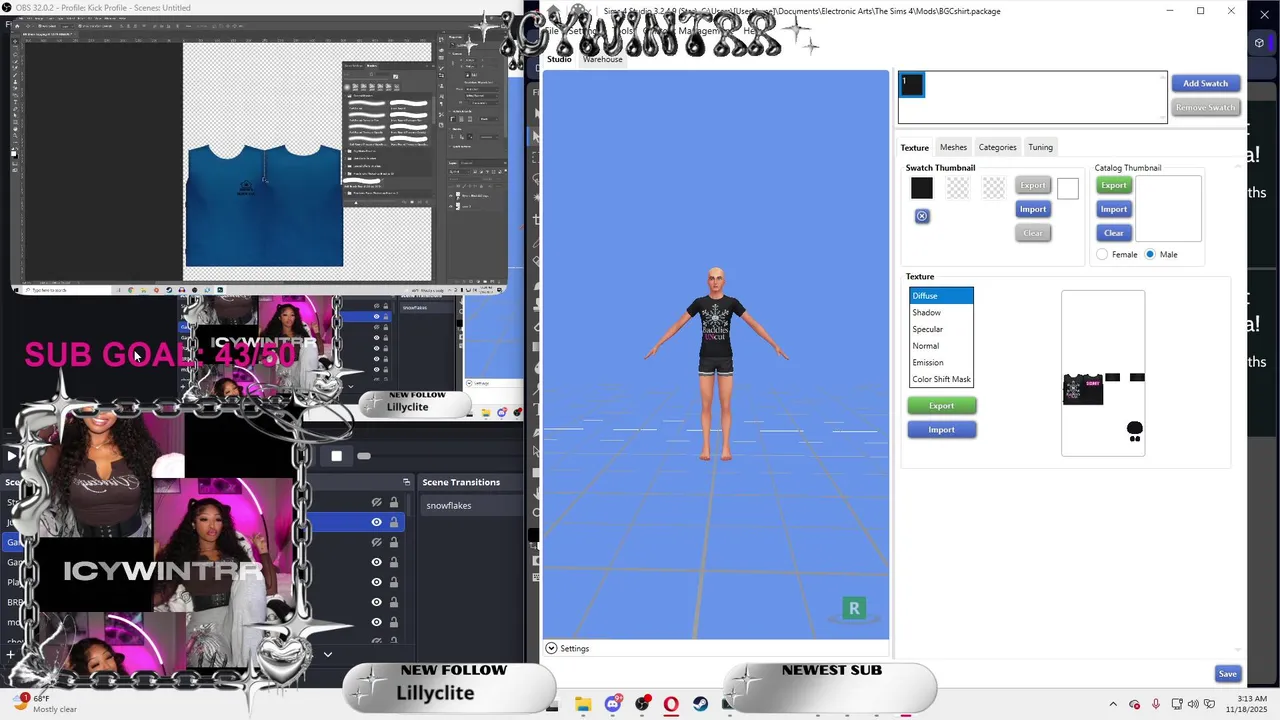This screenshot has width=1280, height=720.
Task: Select the Normal texture entry
Action: tap(941, 346)
